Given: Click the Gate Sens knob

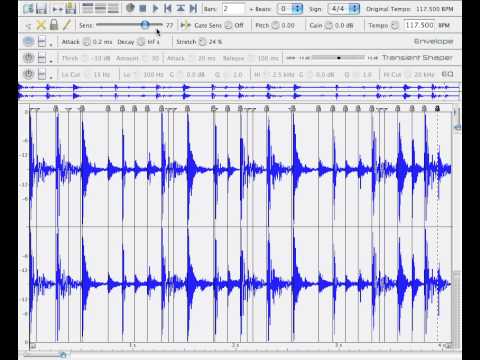Looking at the screenshot, I should pyautogui.click(x=228, y=25).
